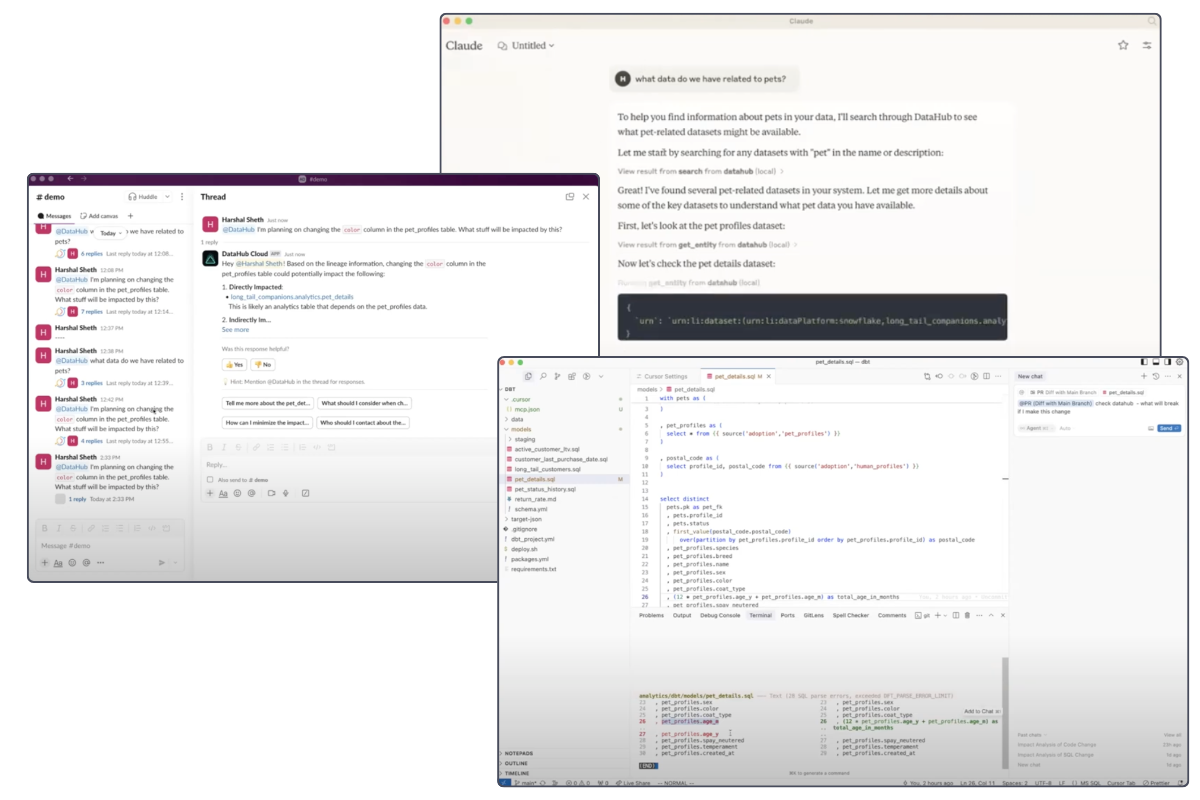
Task: Kill the terminal with trash icon
Action: [x=967, y=615]
